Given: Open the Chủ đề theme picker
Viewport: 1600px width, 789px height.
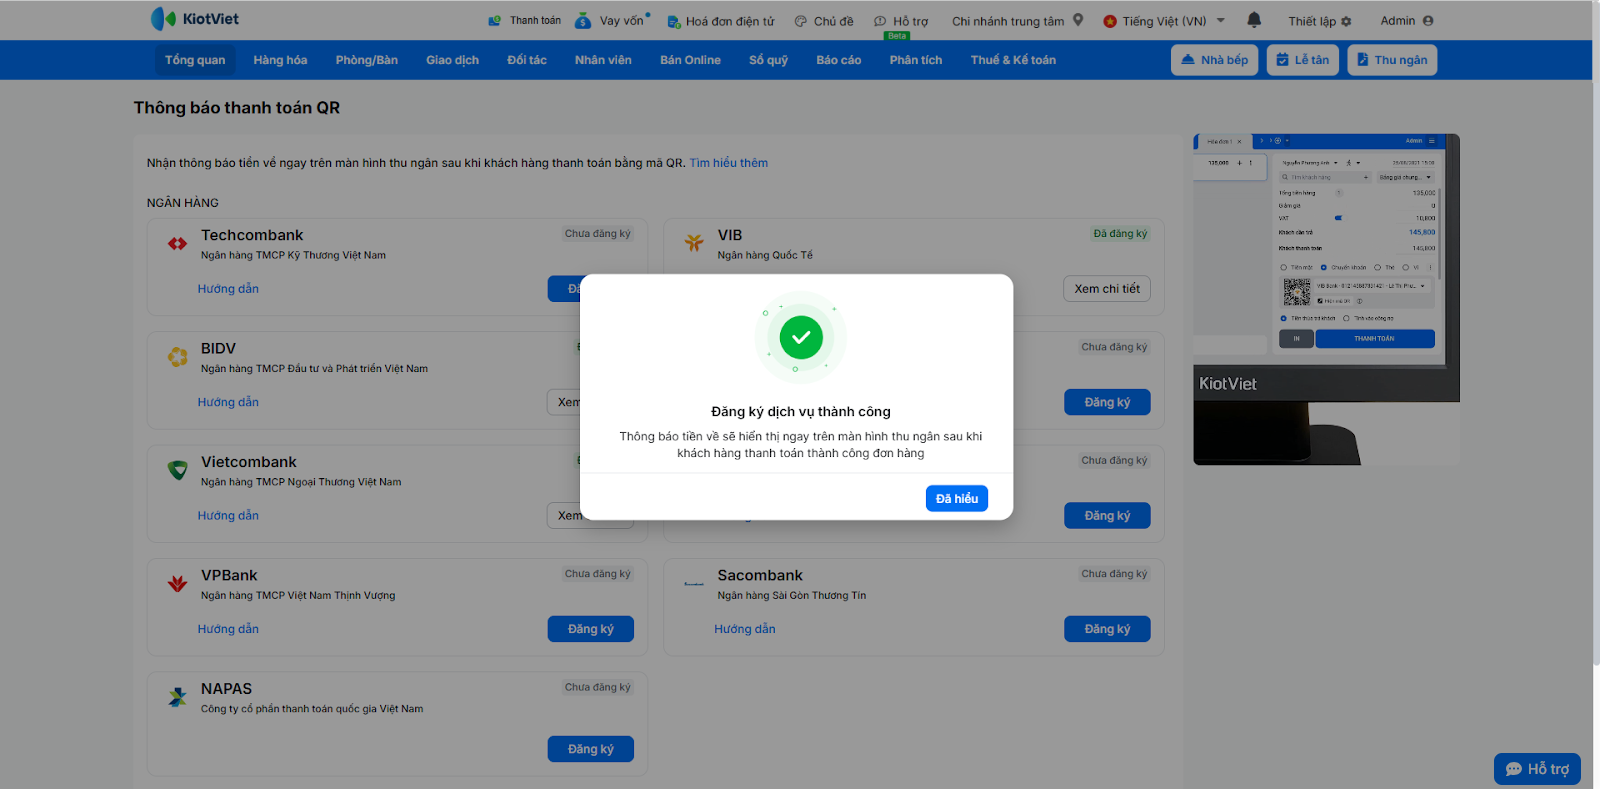Looking at the screenshot, I should pos(824,21).
